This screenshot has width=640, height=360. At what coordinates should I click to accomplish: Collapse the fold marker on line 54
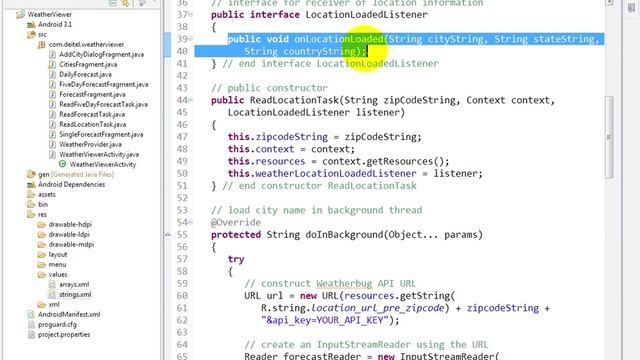191,222
